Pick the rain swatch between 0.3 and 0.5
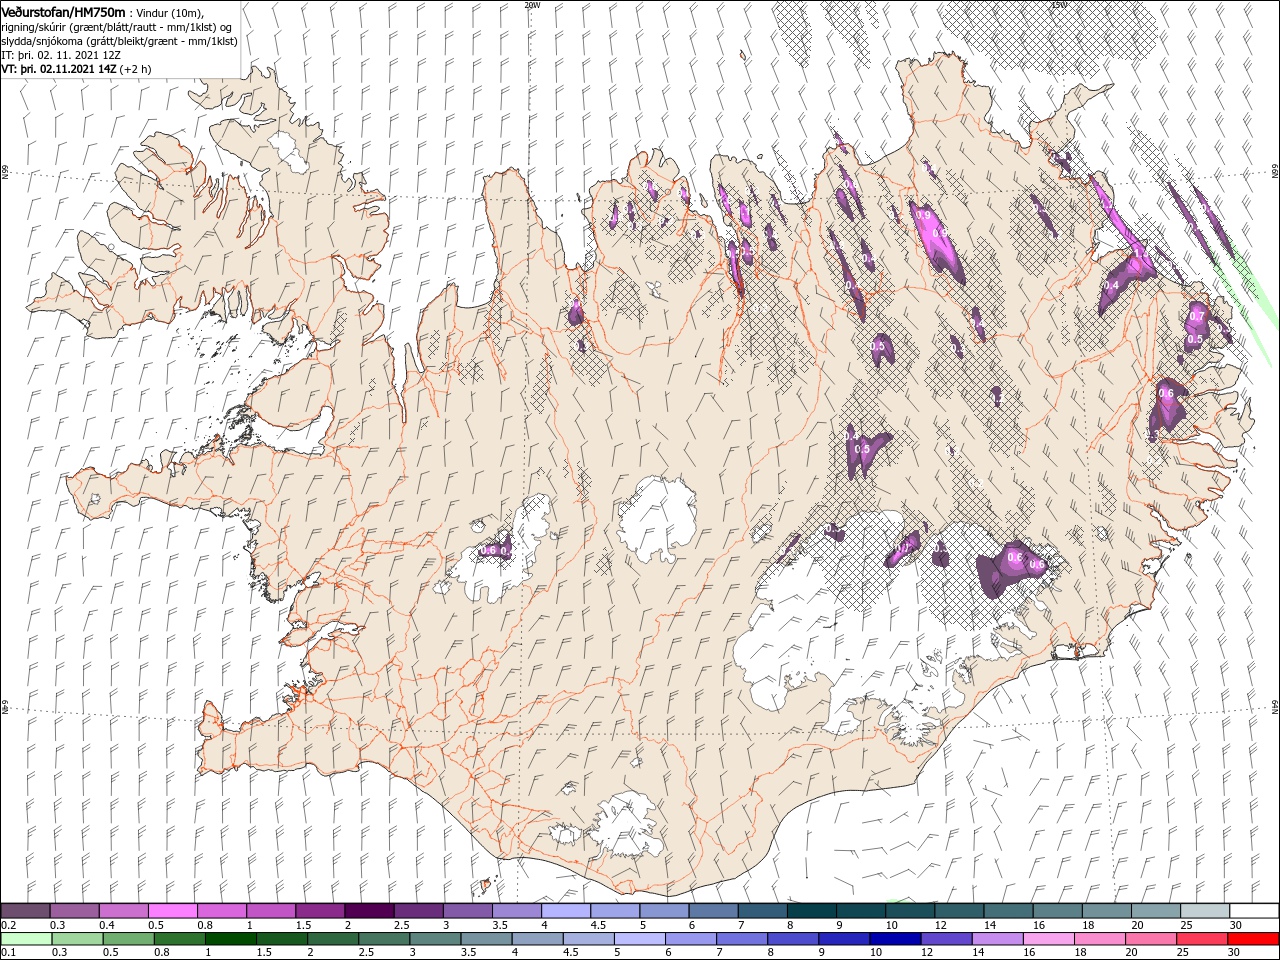Image resolution: width=1280 pixels, height=960 pixels. tap(77, 939)
